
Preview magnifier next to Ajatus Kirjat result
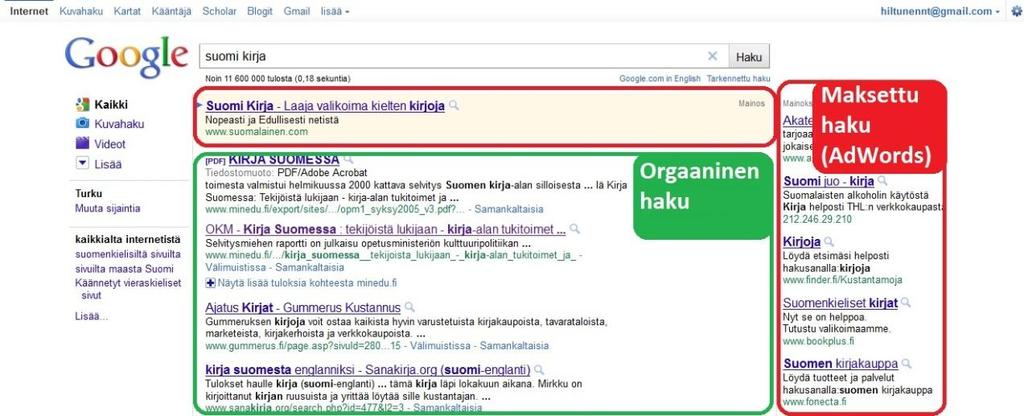409,307
